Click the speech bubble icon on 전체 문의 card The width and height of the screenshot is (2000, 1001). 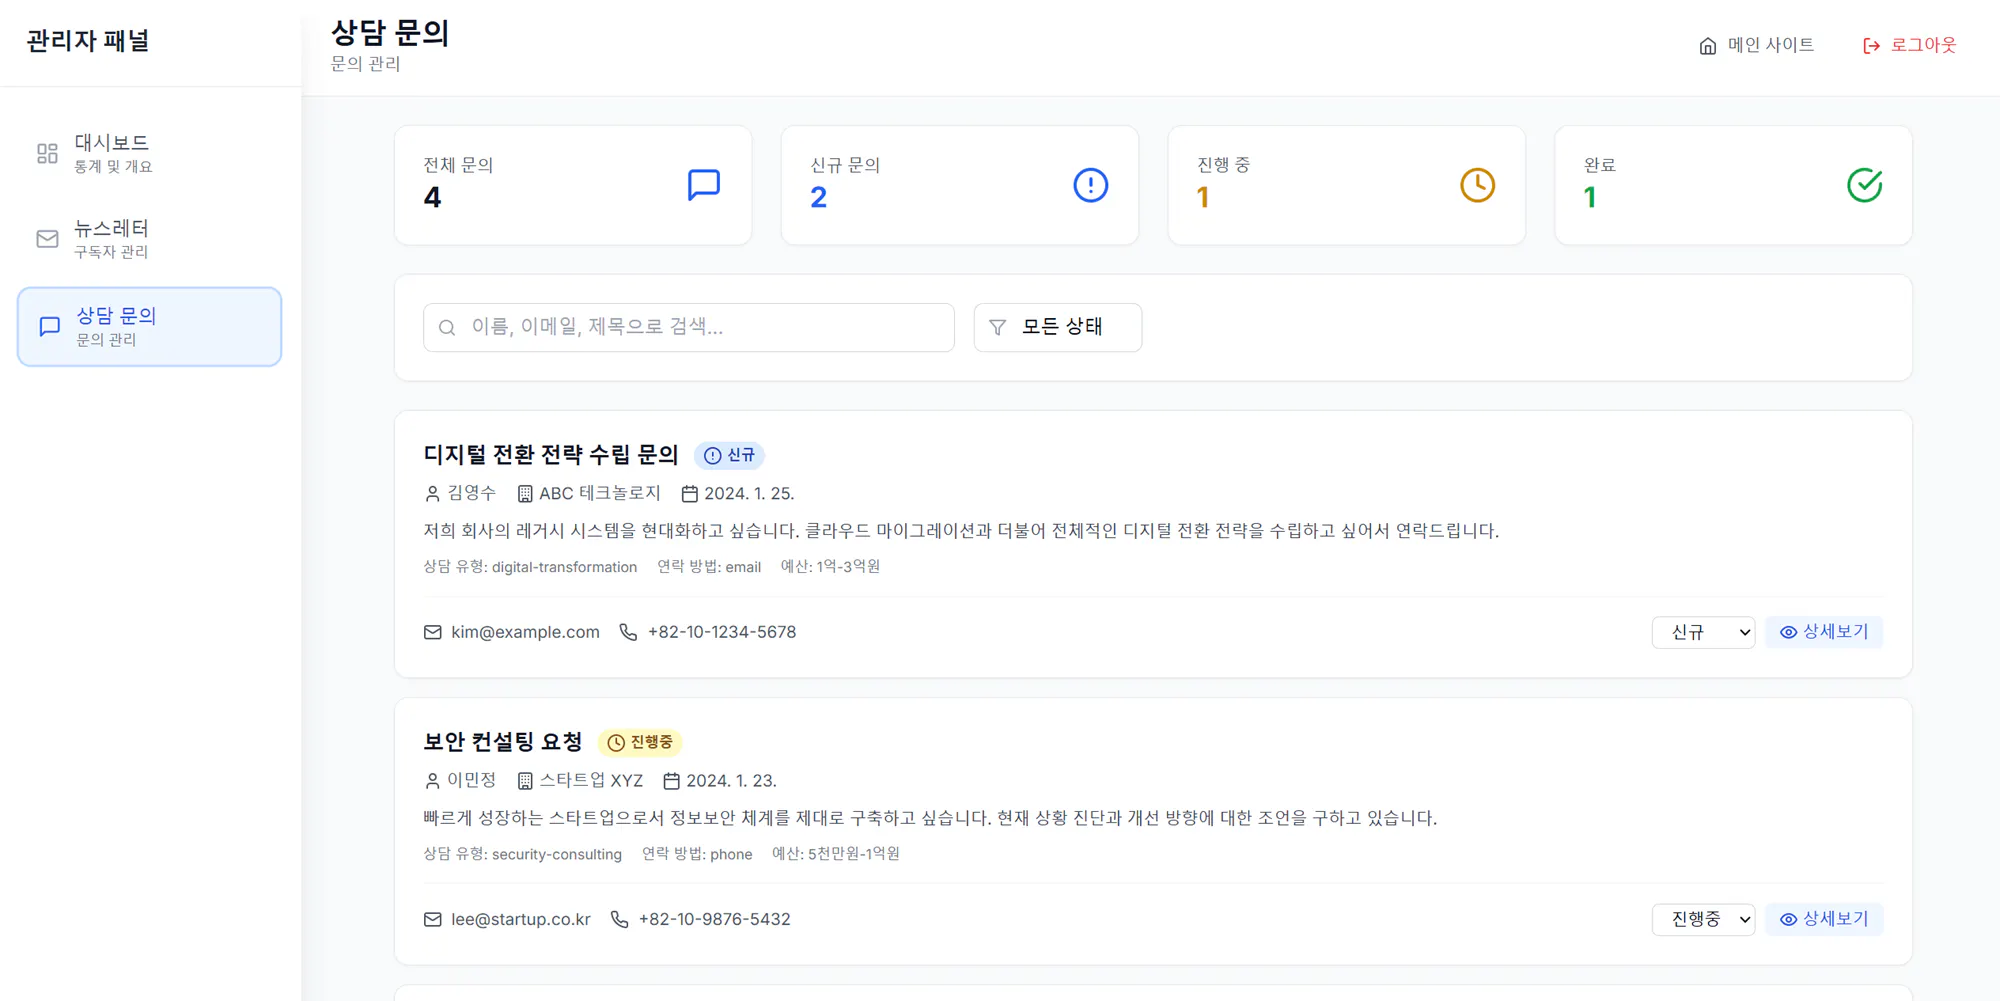click(x=703, y=184)
